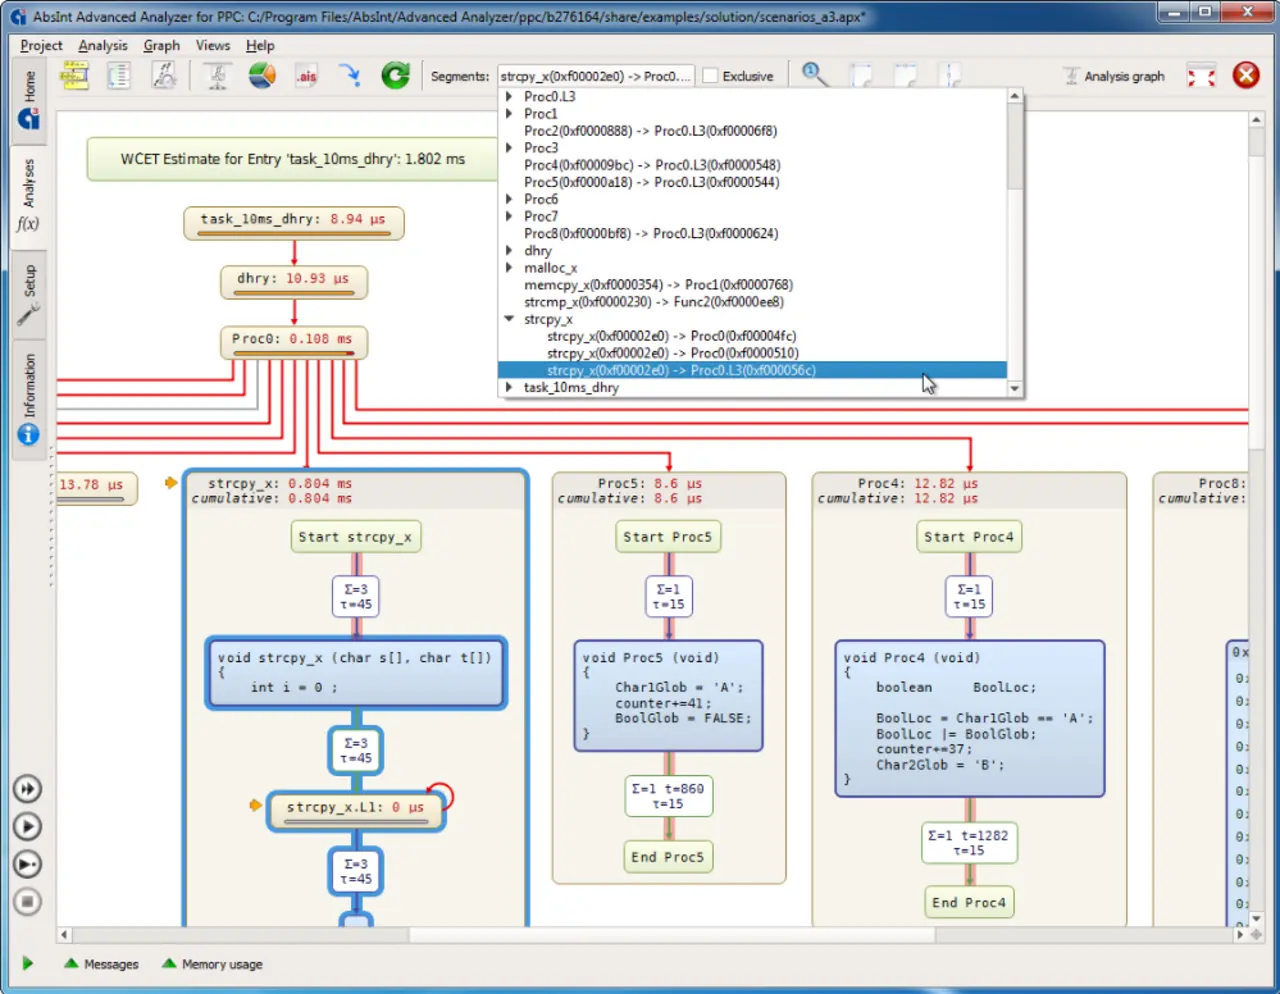Screen dimensions: 1280x994
Task: Click the red arrows fit-to-view icon
Action: click(1201, 76)
